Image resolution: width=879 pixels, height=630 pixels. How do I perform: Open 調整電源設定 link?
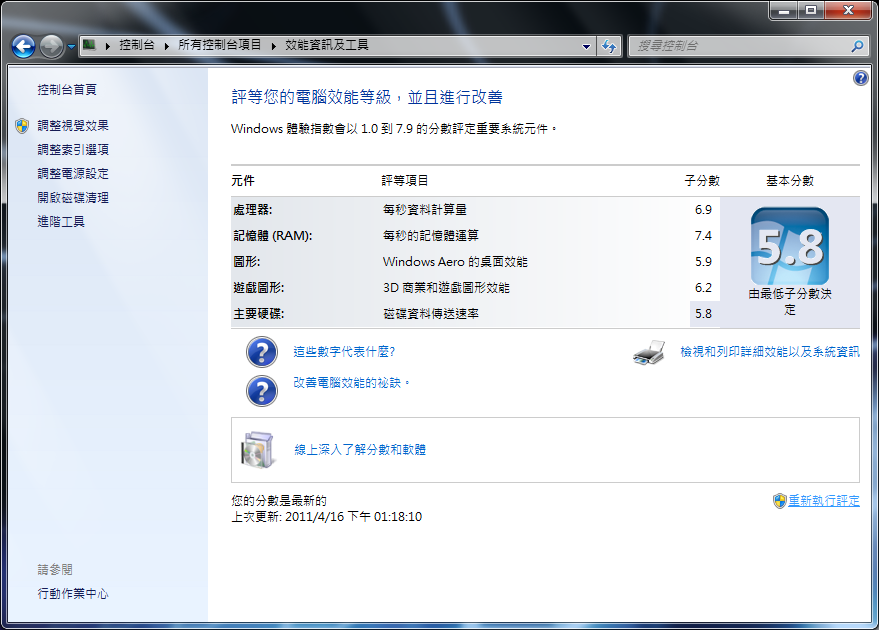coord(73,174)
